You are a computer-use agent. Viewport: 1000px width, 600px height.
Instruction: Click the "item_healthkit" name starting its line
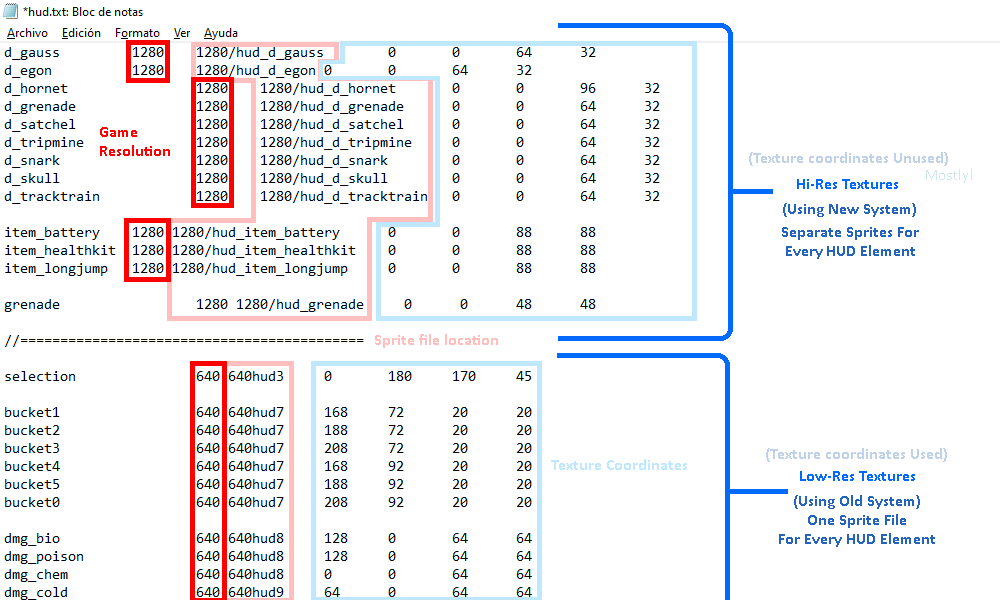tap(60, 251)
